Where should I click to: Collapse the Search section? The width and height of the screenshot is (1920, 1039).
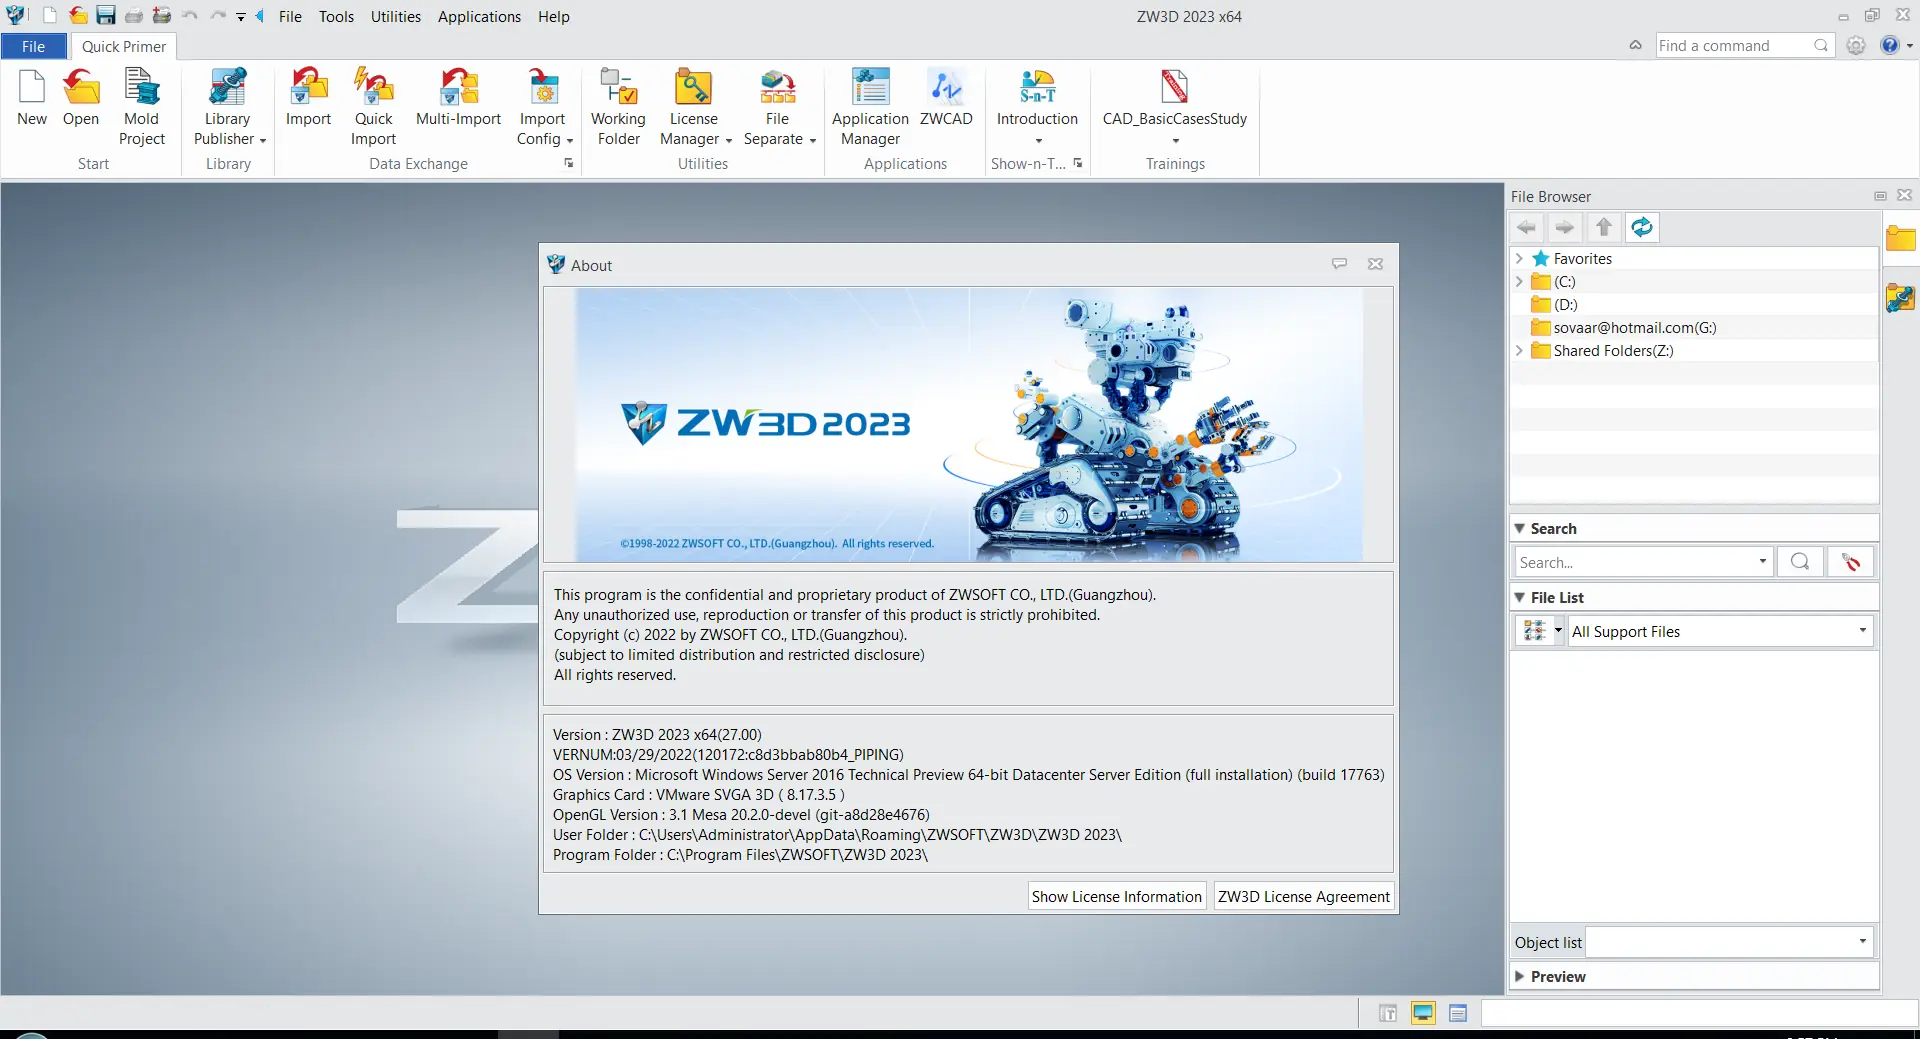1520,528
